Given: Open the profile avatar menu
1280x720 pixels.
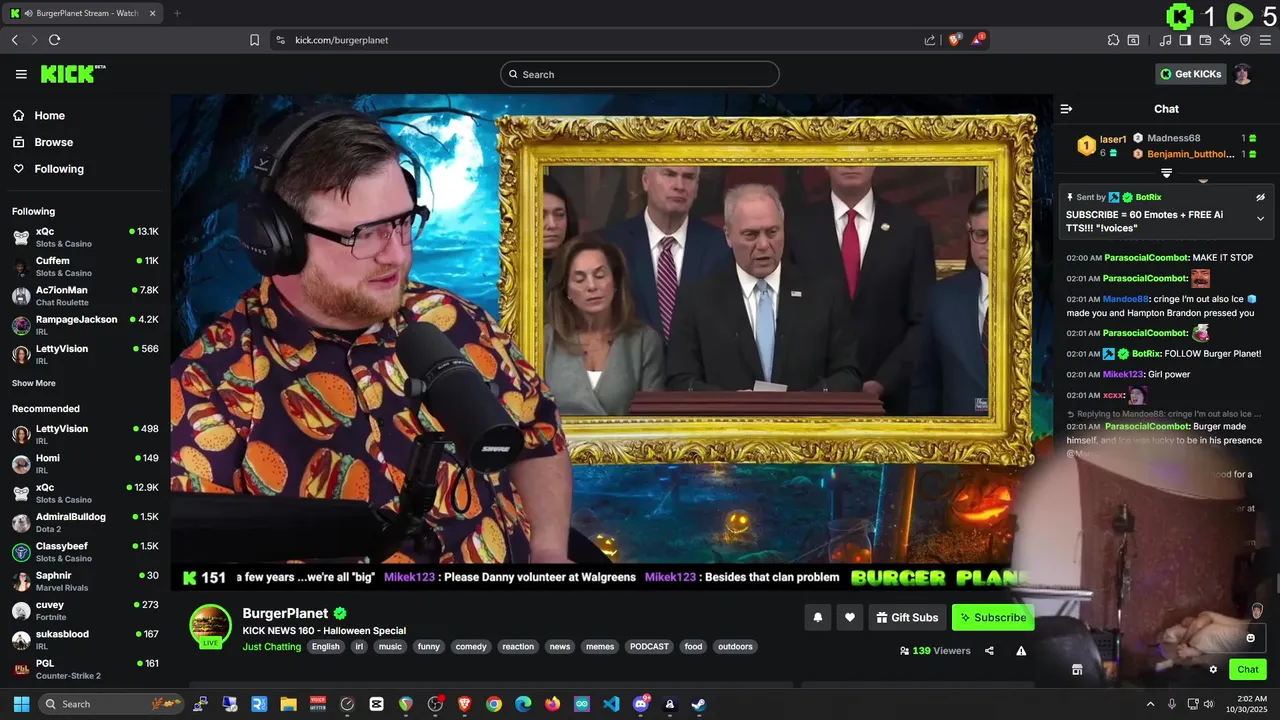Looking at the screenshot, I should point(1242,74).
